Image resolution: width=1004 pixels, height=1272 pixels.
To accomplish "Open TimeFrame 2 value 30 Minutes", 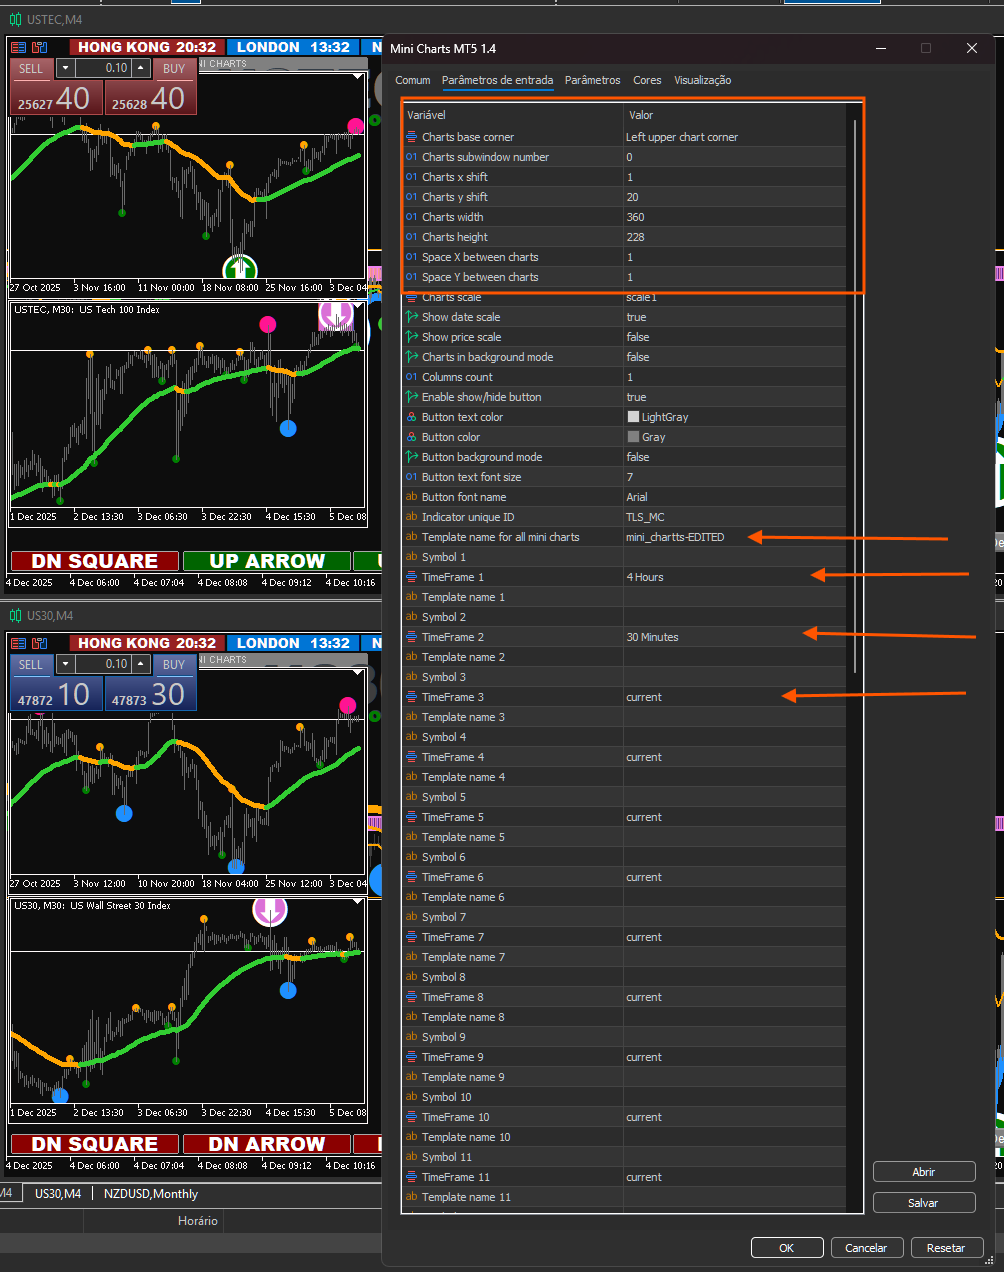I will coord(734,637).
